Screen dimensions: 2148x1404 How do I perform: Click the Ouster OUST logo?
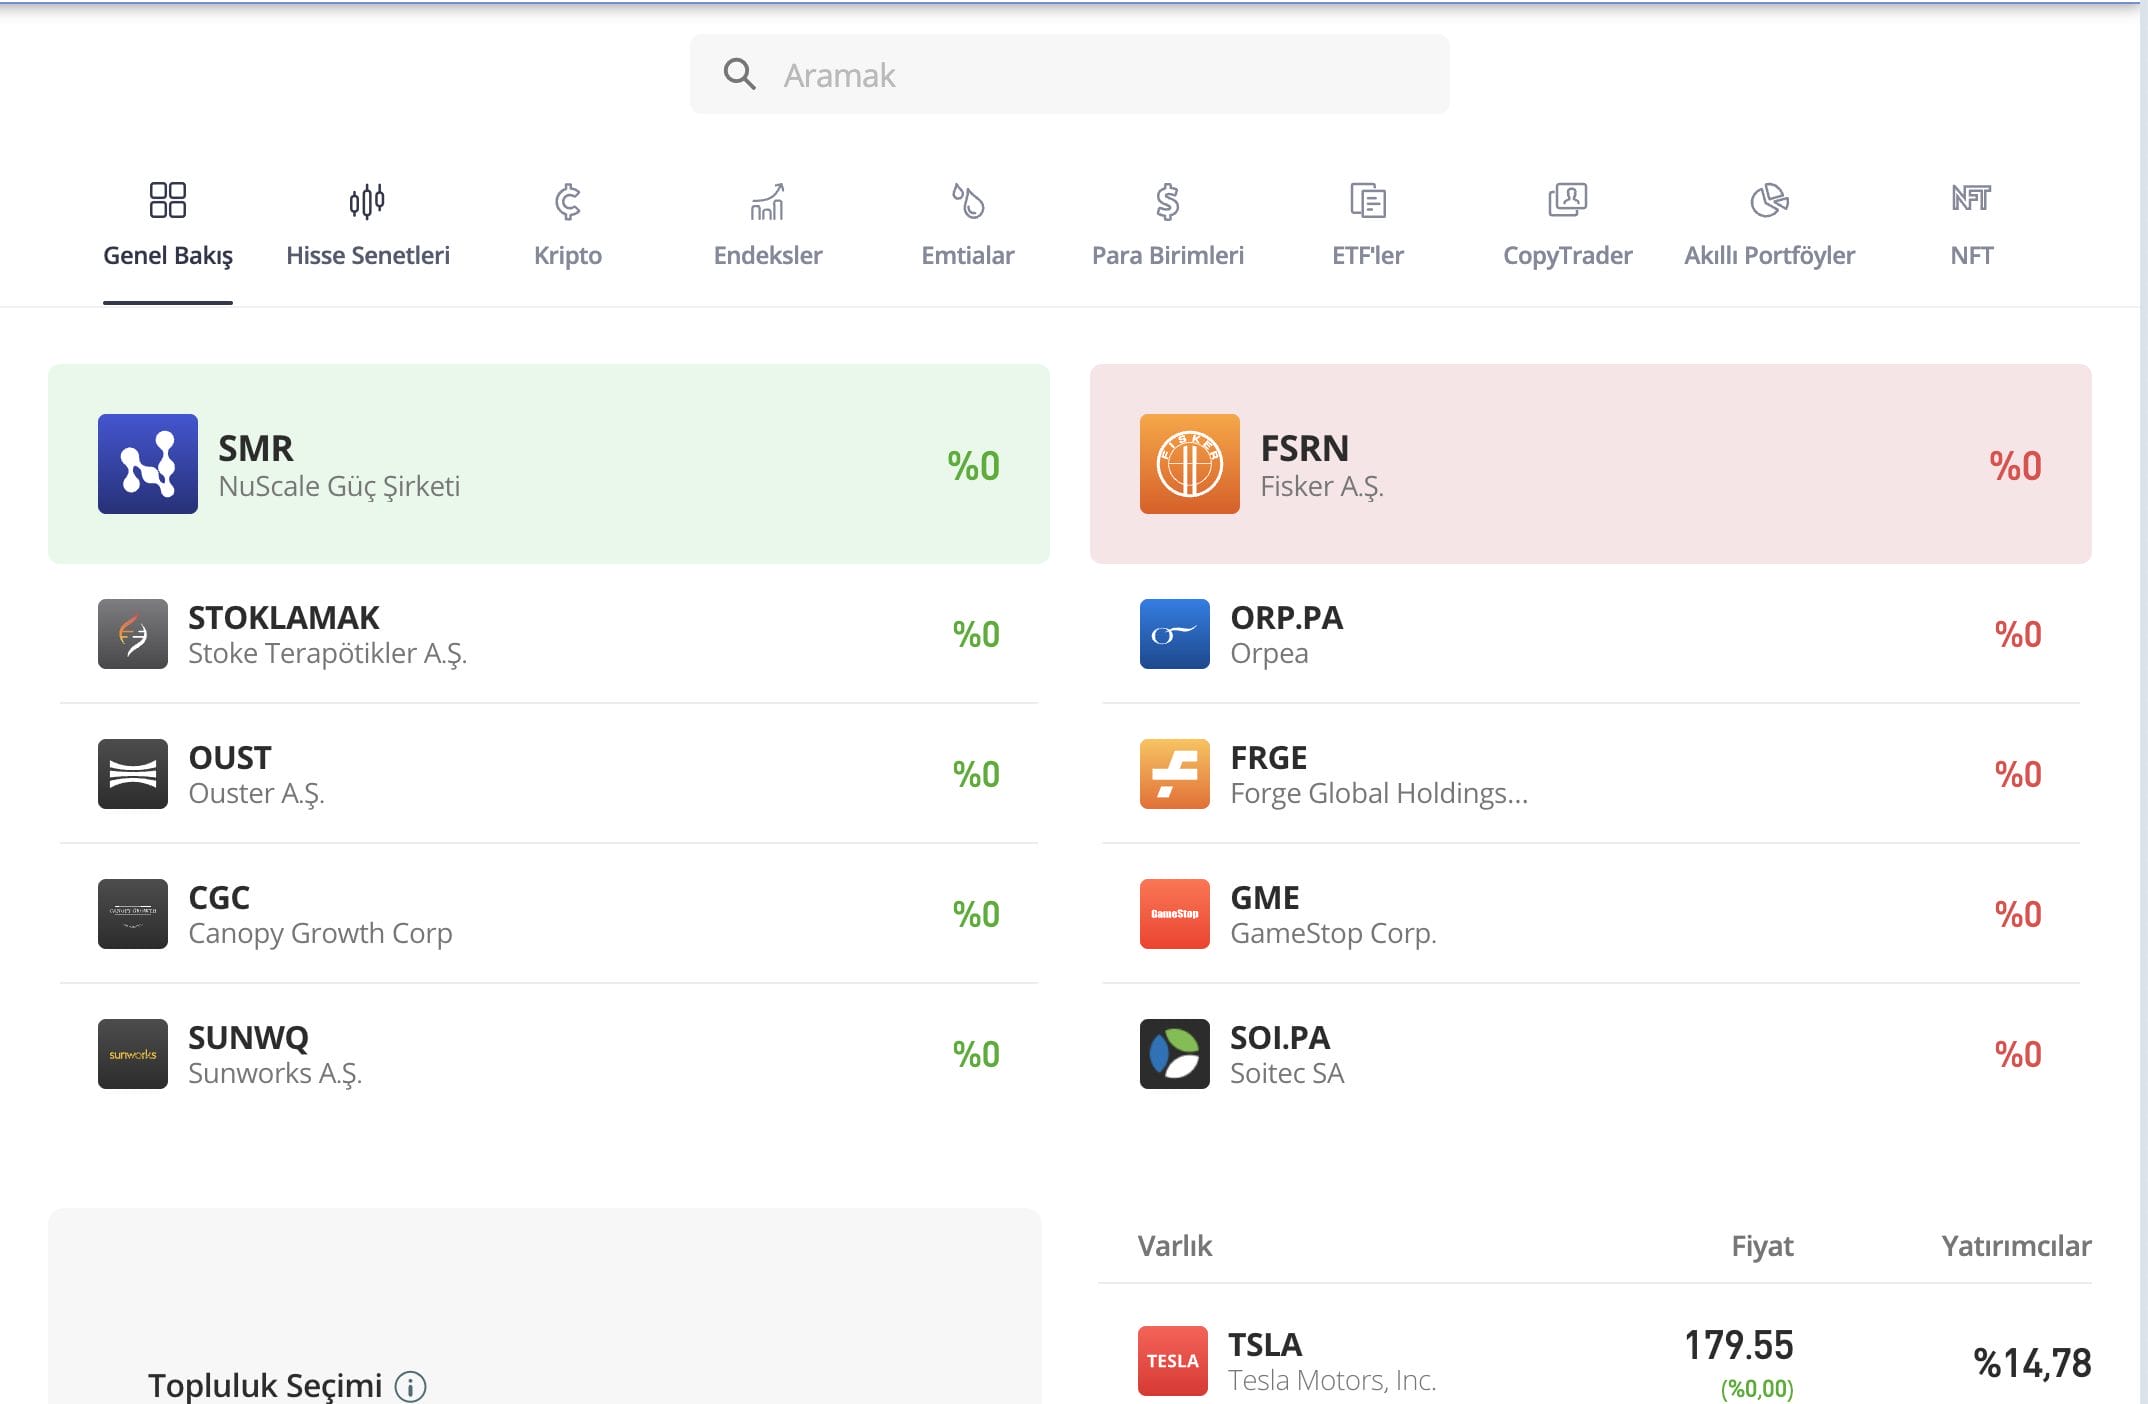(x=133, y=774)
